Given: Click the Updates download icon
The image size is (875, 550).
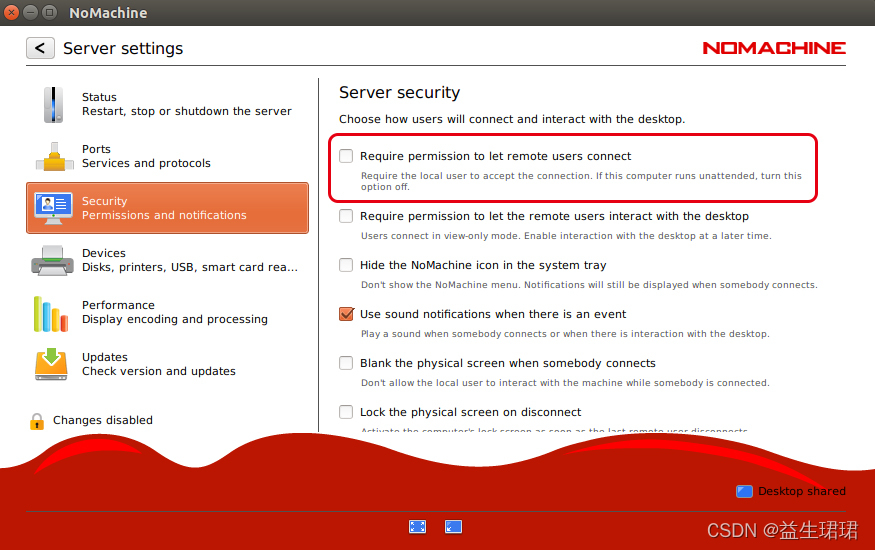Looking at the screenshot, I should click(51, 364).
